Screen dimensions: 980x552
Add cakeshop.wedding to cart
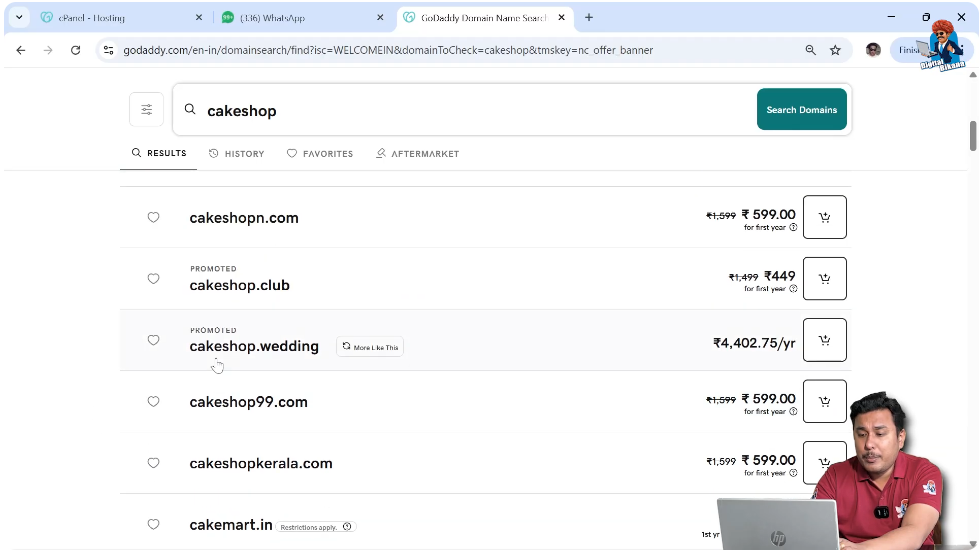tap(824, 340)
